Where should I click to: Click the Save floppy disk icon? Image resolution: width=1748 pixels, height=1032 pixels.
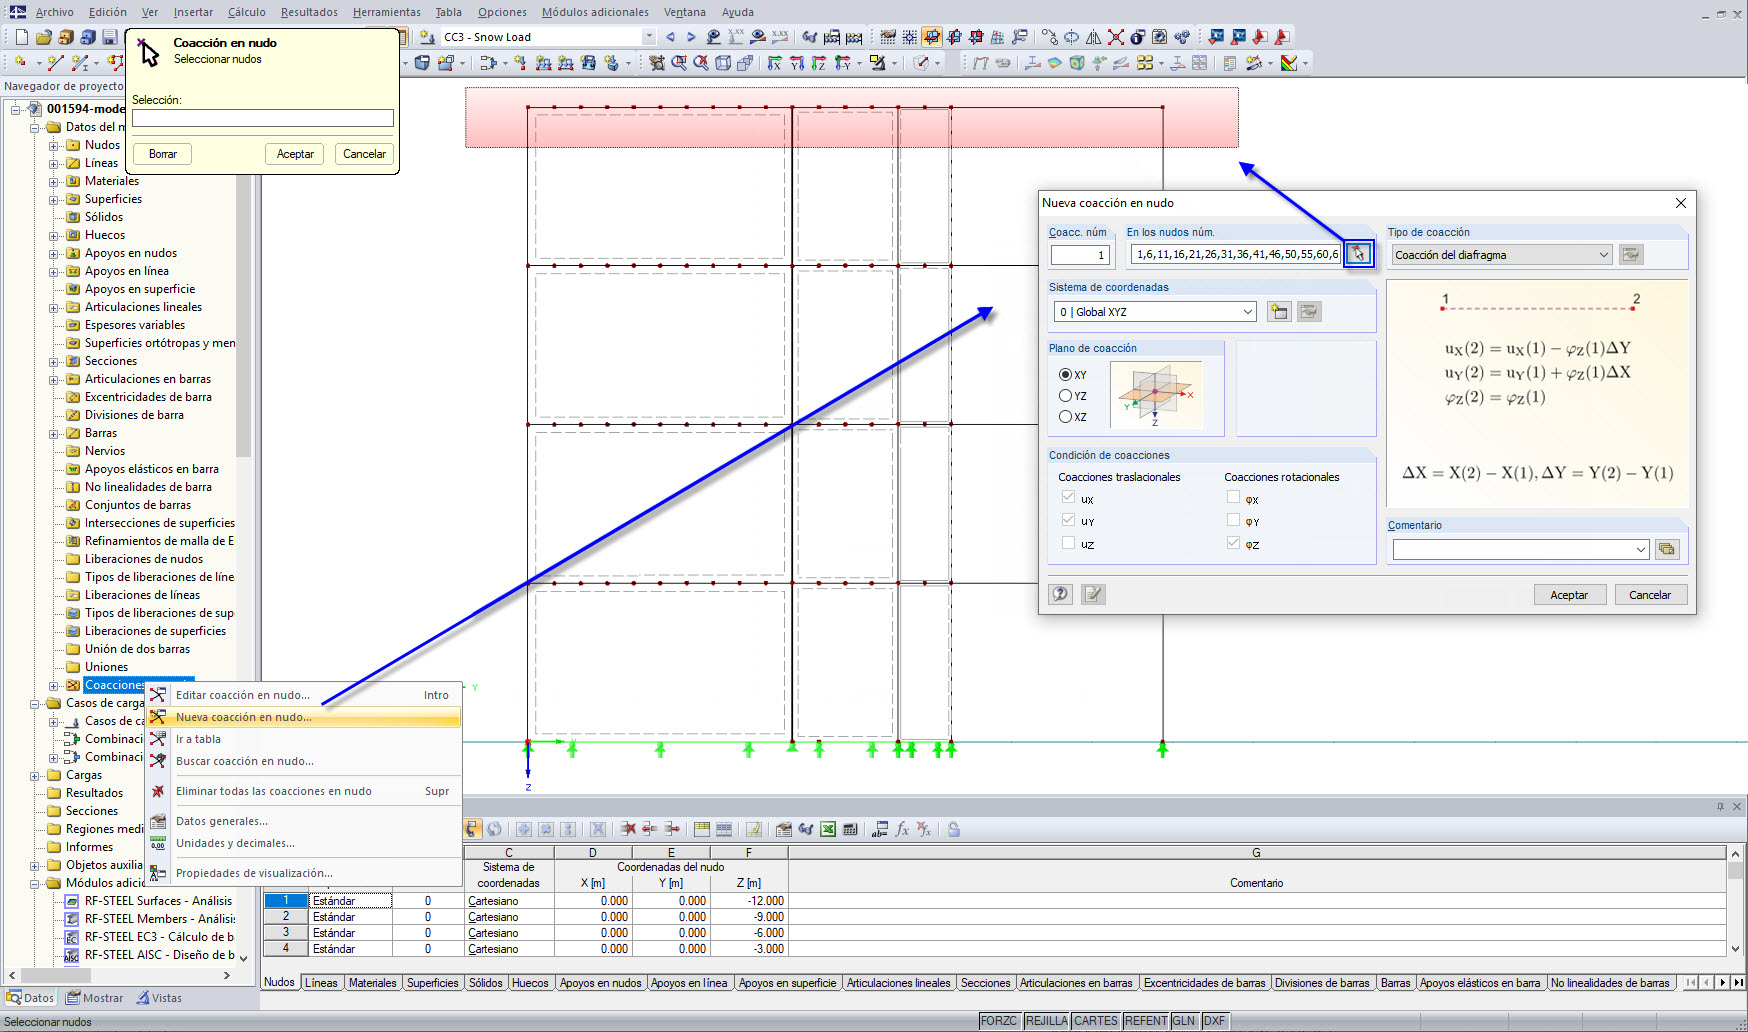pos(109,37)
